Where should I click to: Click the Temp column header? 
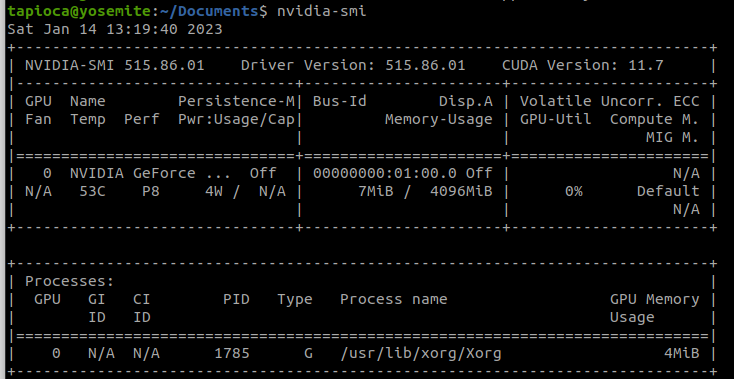coord(88,119)
